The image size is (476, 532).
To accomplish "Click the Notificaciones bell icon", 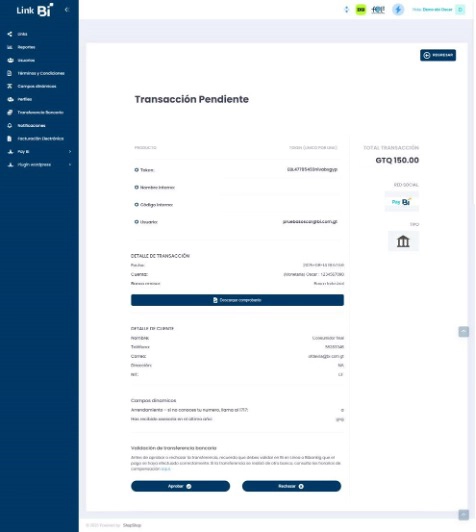I will pos(10,126).
